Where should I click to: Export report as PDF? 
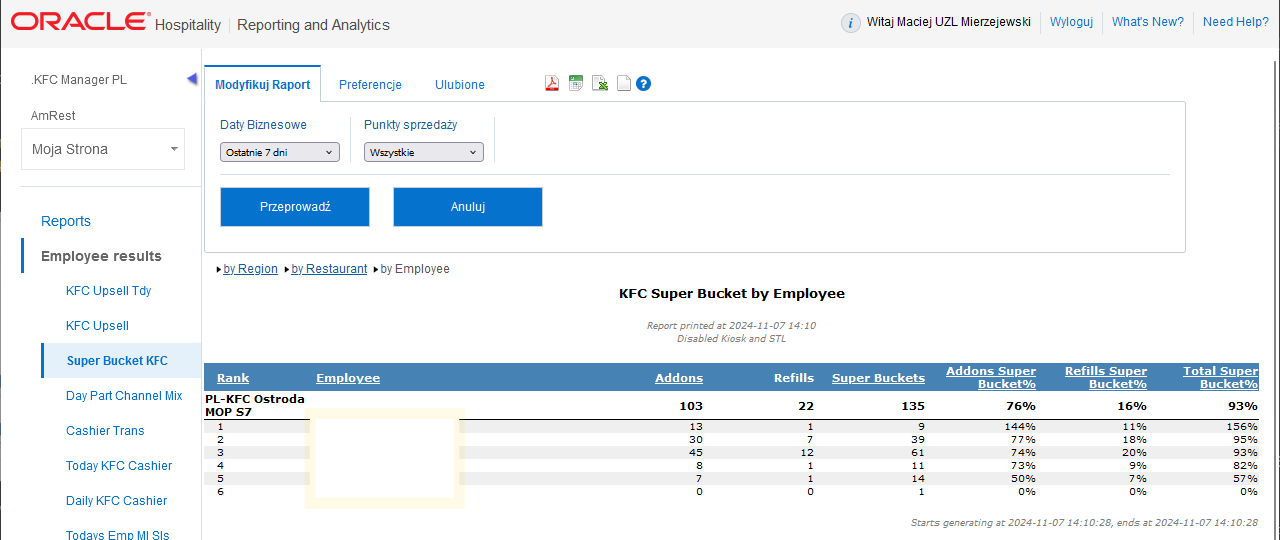click(x=552, y=84)
